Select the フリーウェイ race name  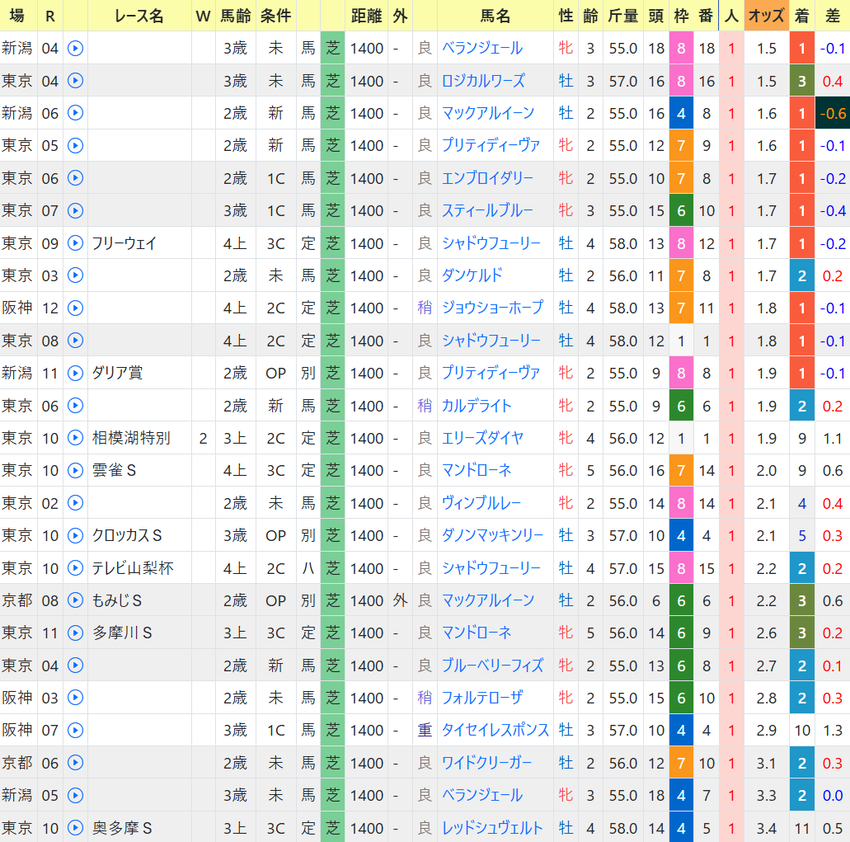tap(124, 243)
